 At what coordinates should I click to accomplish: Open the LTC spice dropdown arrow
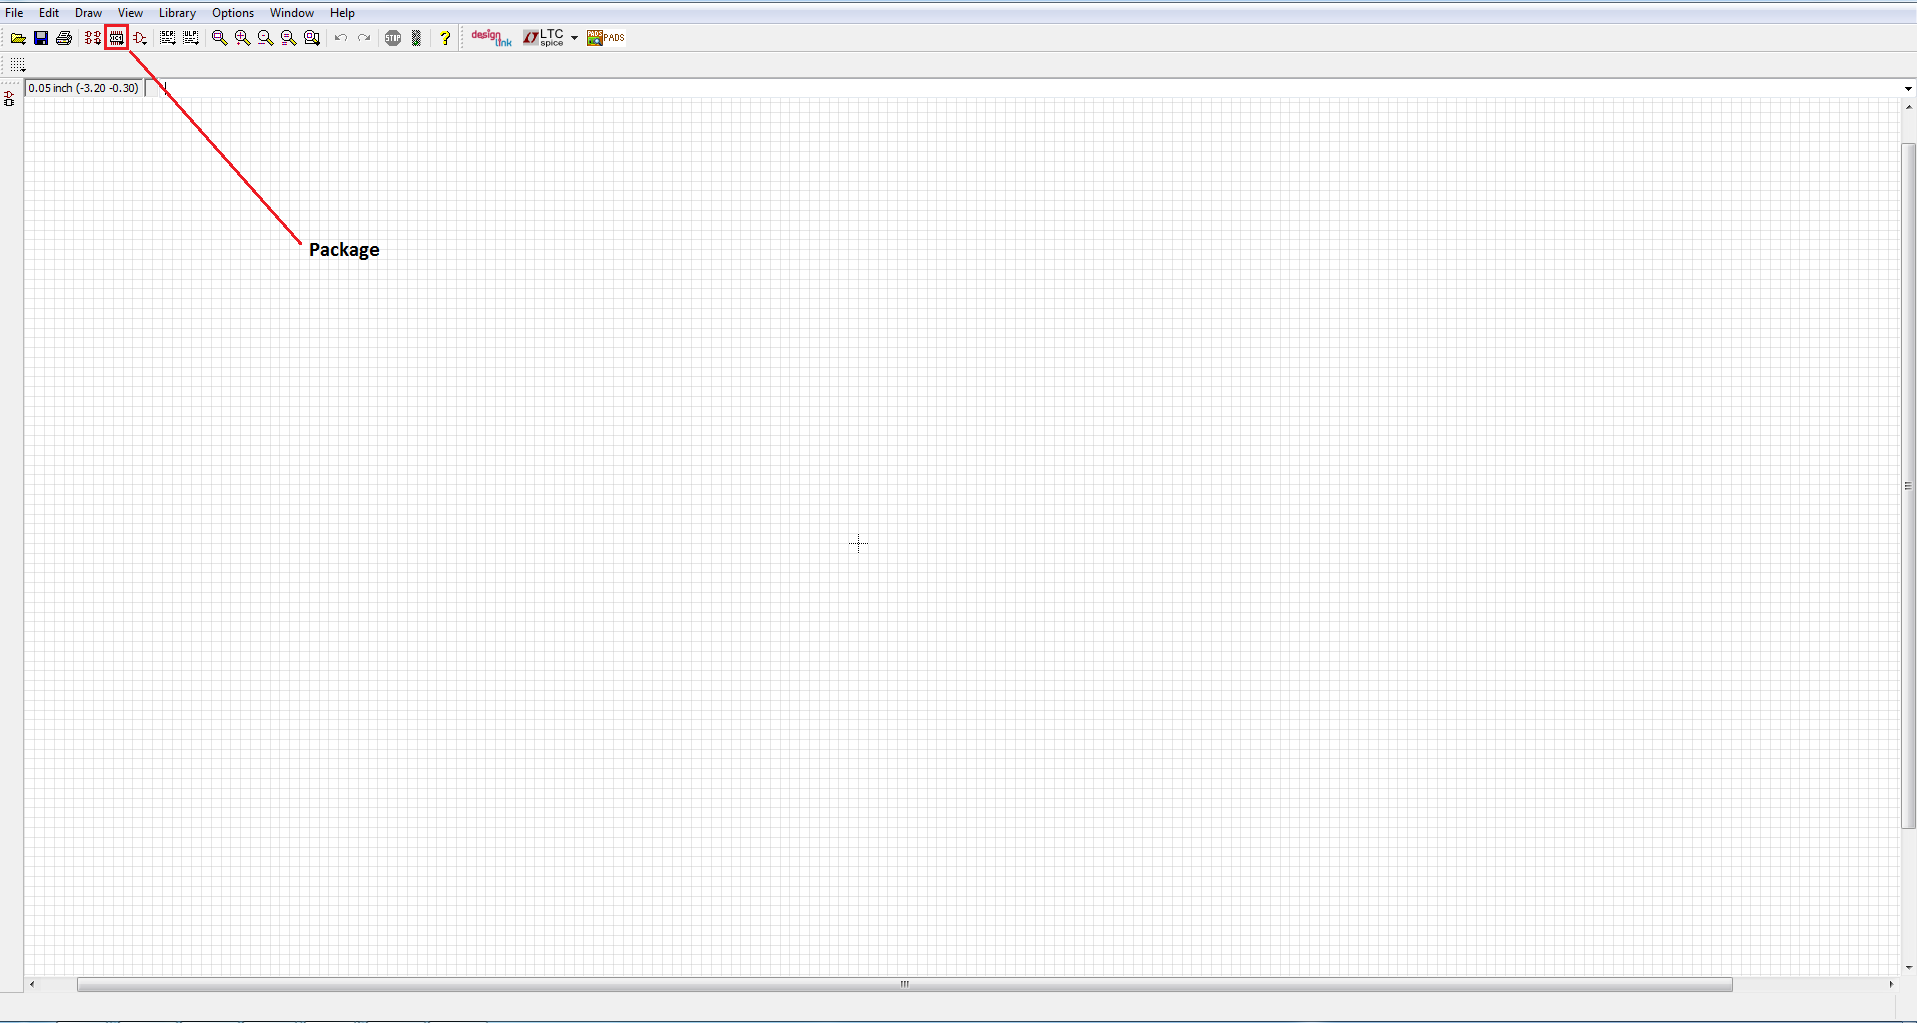click(573, 38)
